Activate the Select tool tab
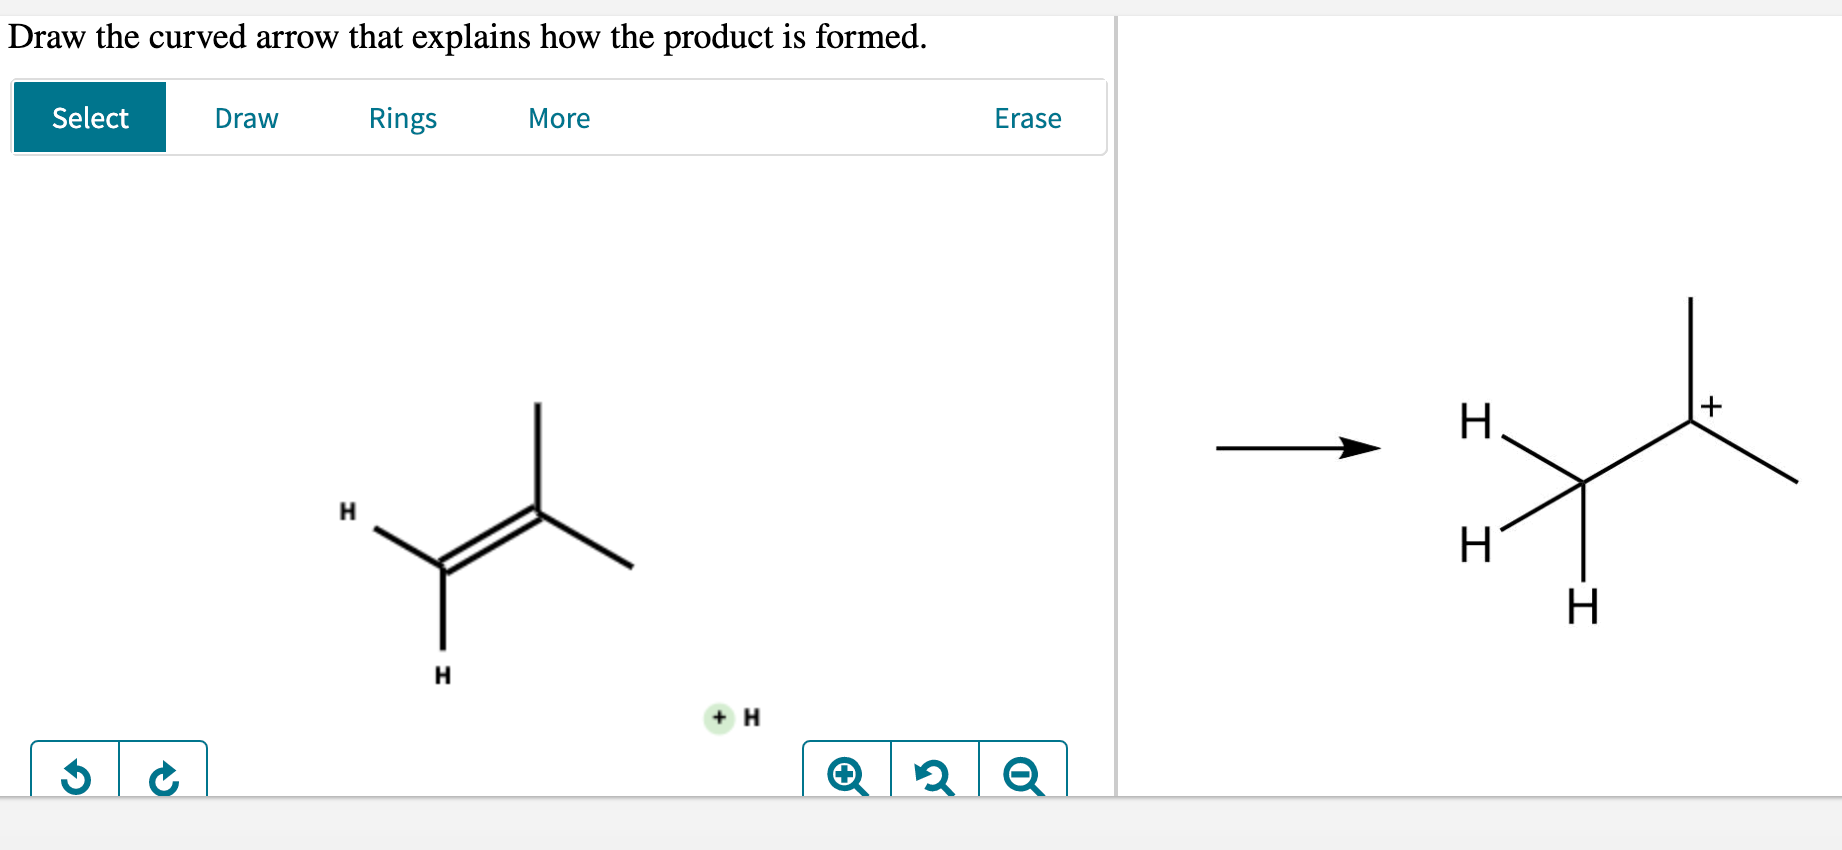 (x=90, y=118)
